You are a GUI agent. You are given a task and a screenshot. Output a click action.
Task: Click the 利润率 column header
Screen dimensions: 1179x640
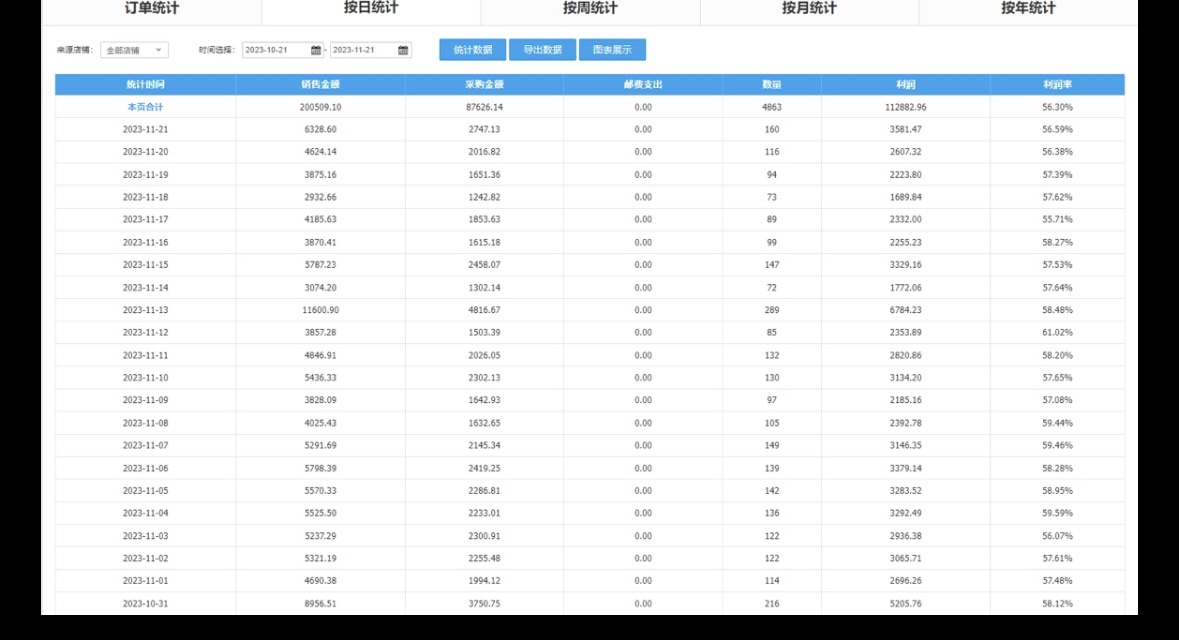pos(1055,84)
